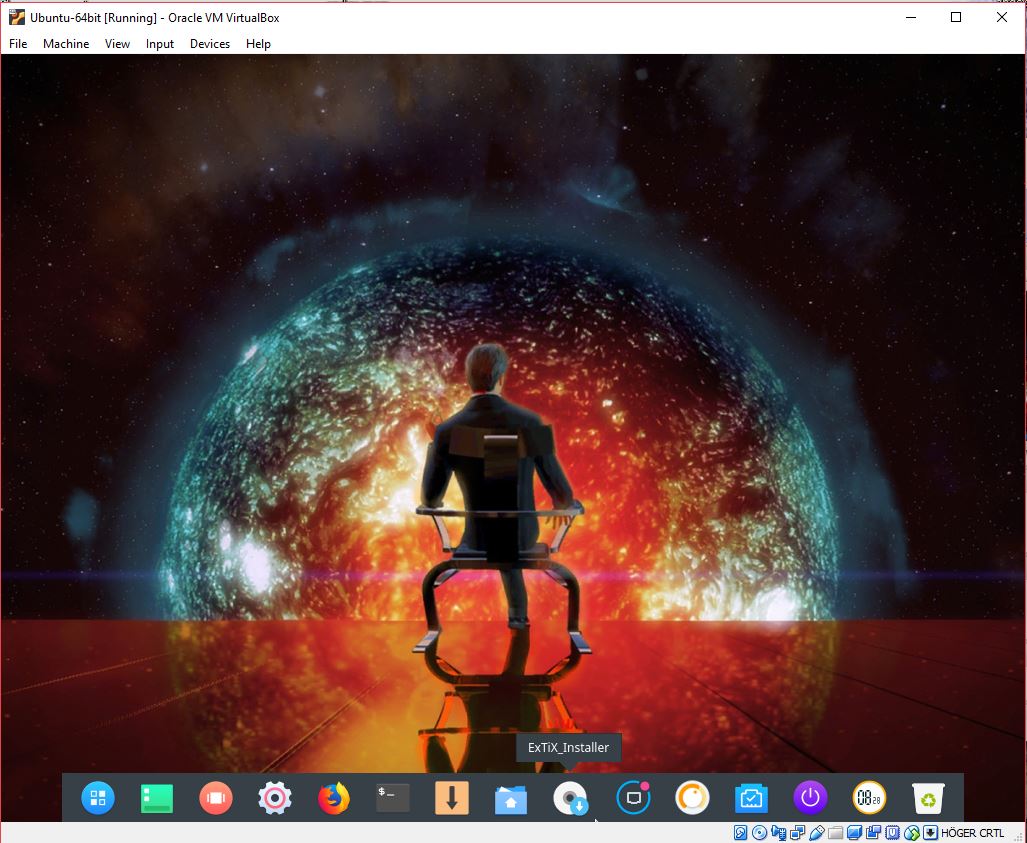Click the video capture status icon
Screen dimensions: 1027x843
873,833
